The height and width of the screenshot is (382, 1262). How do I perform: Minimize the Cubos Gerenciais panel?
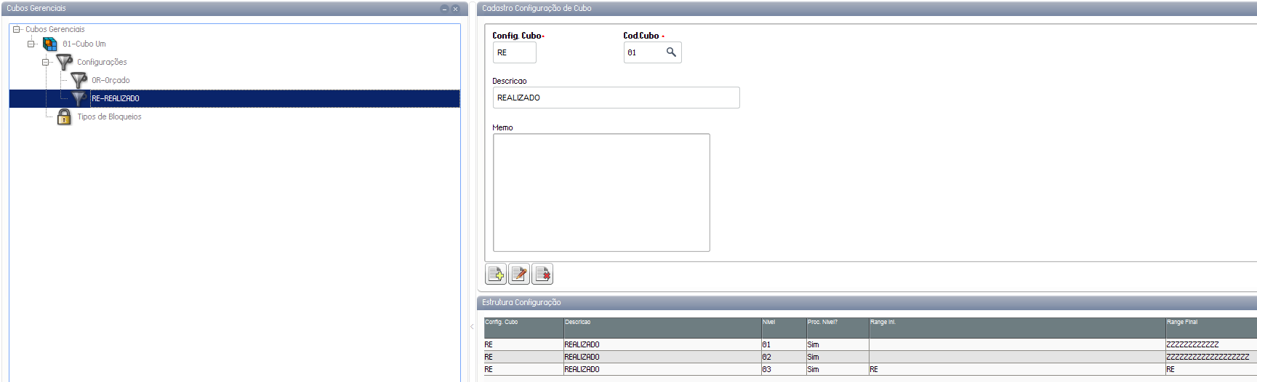(x=444, y=8)
